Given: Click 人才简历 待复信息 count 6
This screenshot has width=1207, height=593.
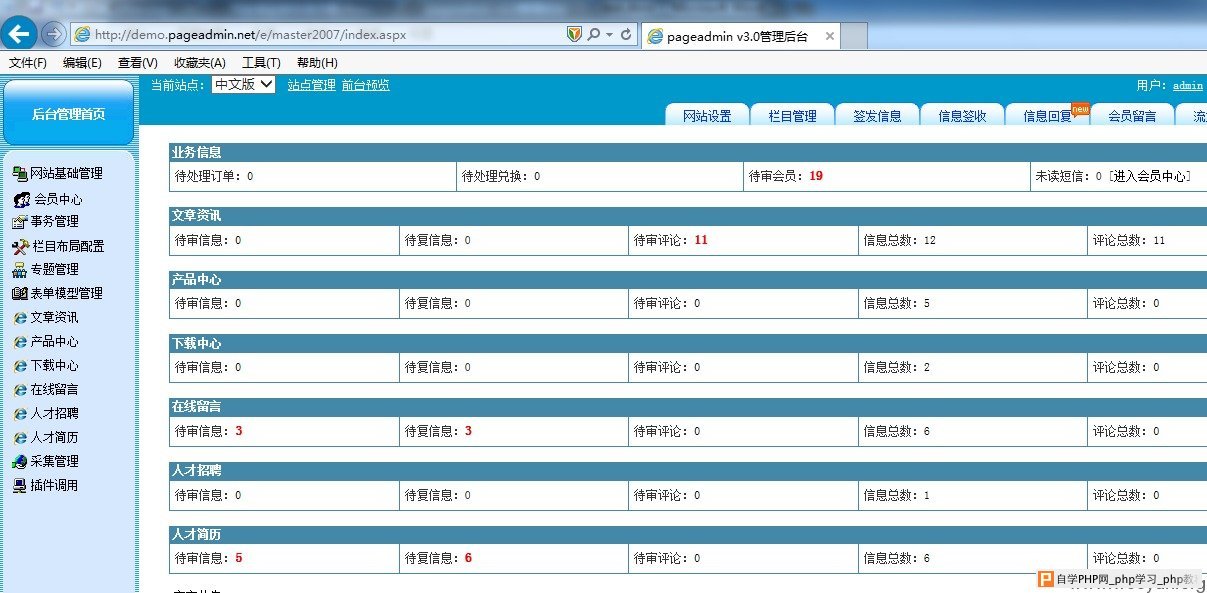Looking at the screenshot, I should click(x=468, y=558).
